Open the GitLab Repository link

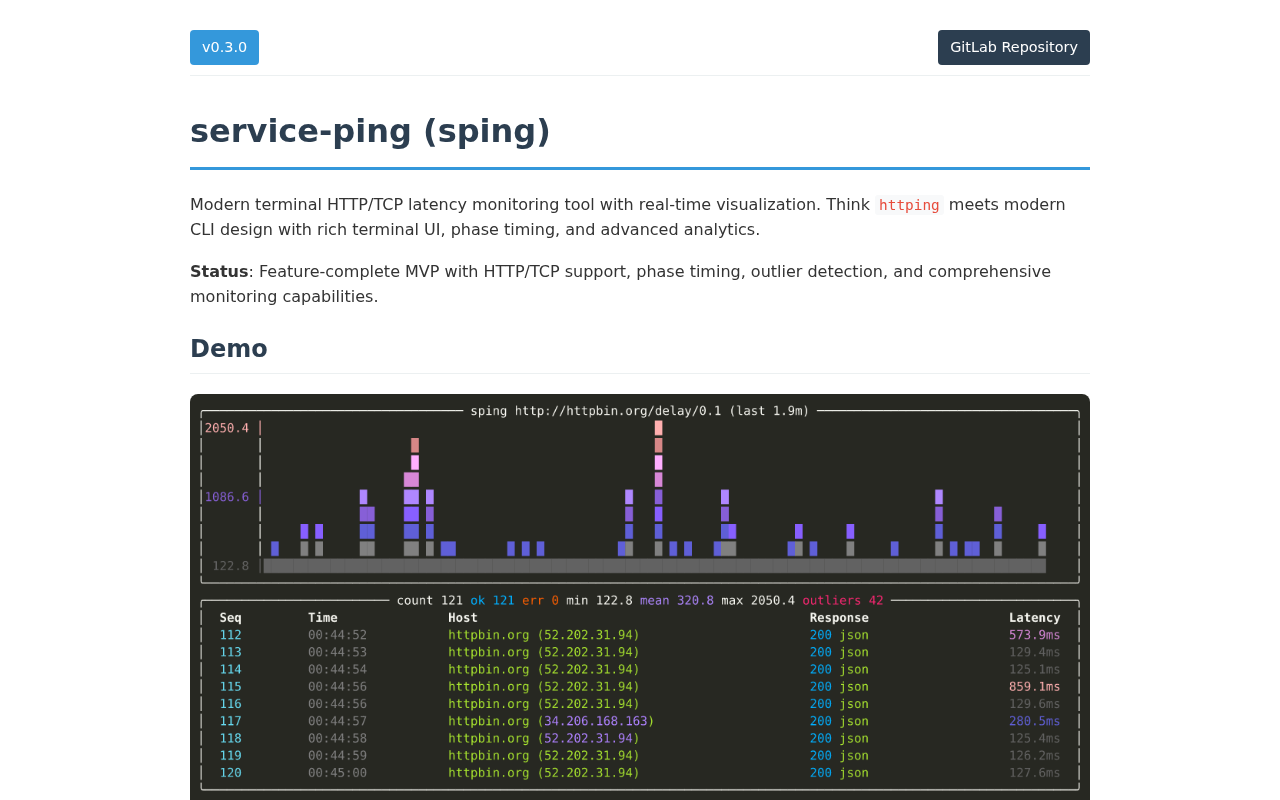pyautogui.click(x=1013, y=46)
